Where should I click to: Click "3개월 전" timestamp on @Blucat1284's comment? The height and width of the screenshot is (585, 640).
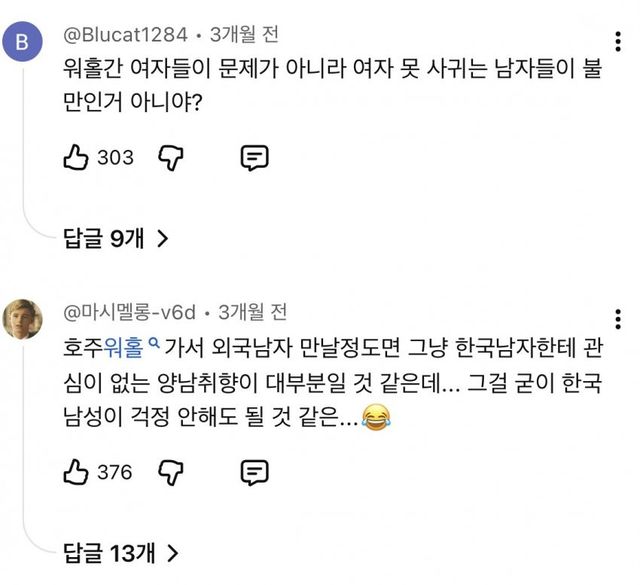point(239,36)
